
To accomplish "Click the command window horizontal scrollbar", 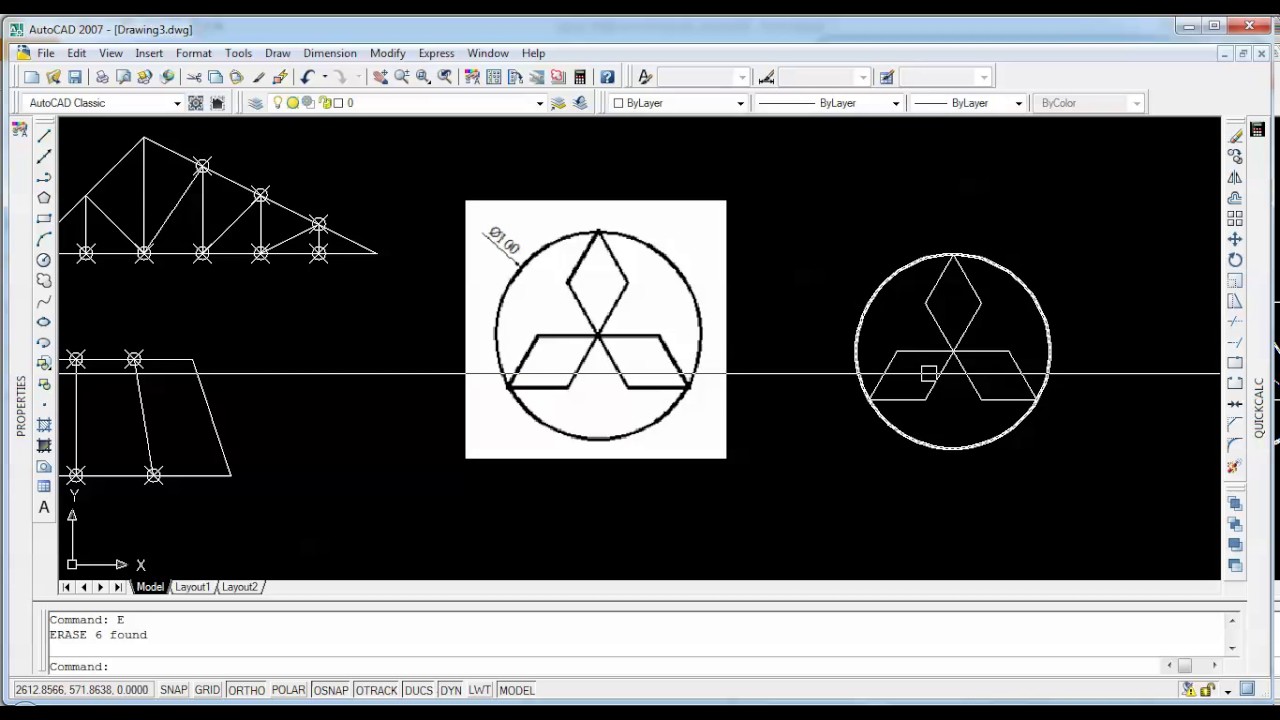I will click(x=1192, y=666).
